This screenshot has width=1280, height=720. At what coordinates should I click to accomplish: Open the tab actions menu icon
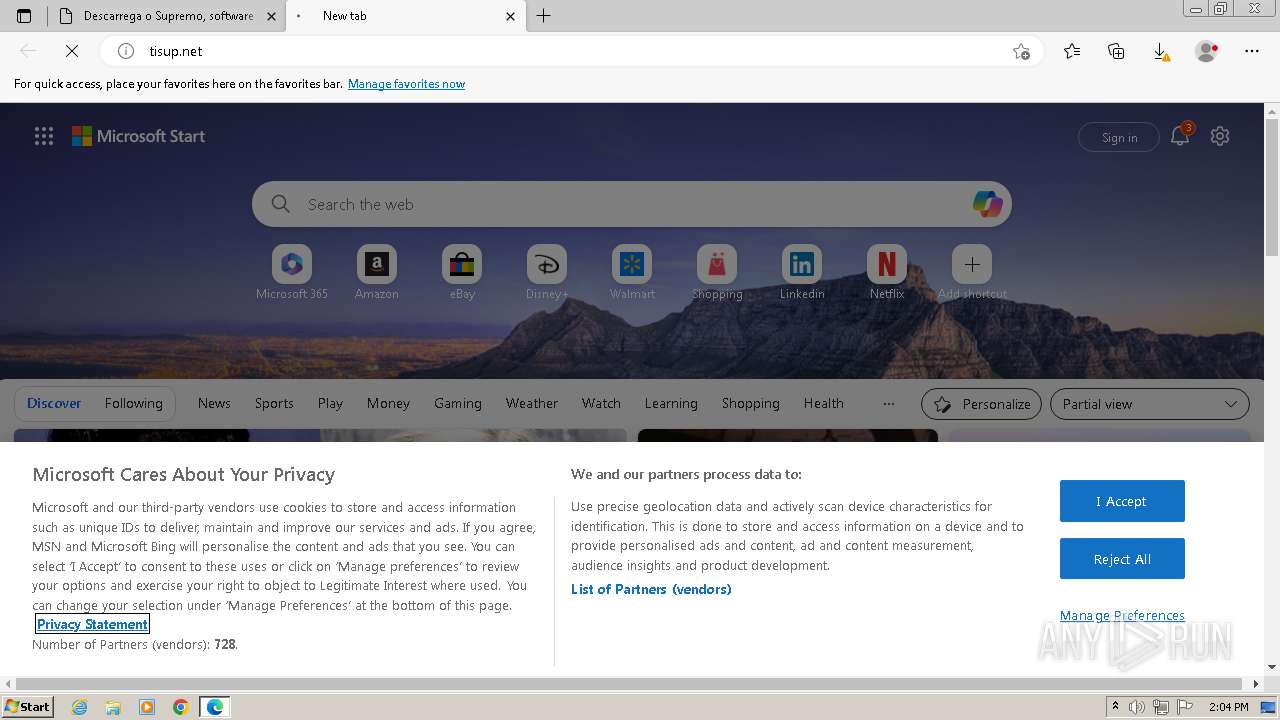coord(24,16)
